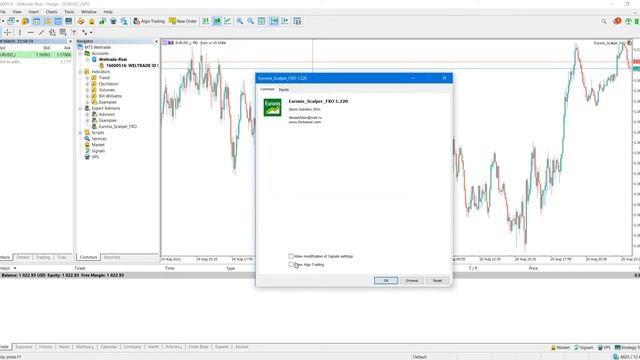
Task: Open the New Order window
Action: click(x=183, y=21)
